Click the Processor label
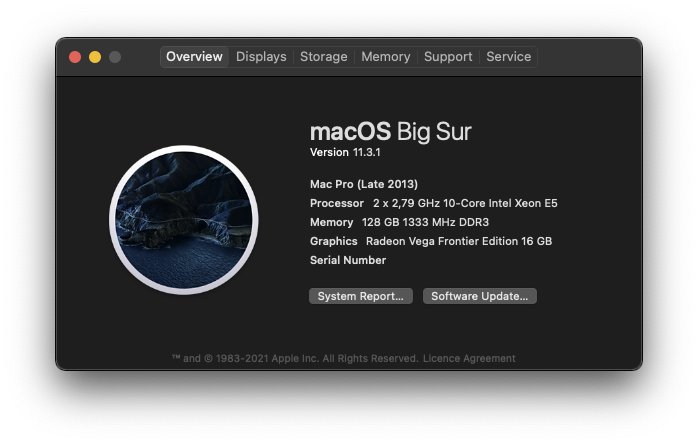This screenshot has width=698, height=444. click(x=337, y=204)
